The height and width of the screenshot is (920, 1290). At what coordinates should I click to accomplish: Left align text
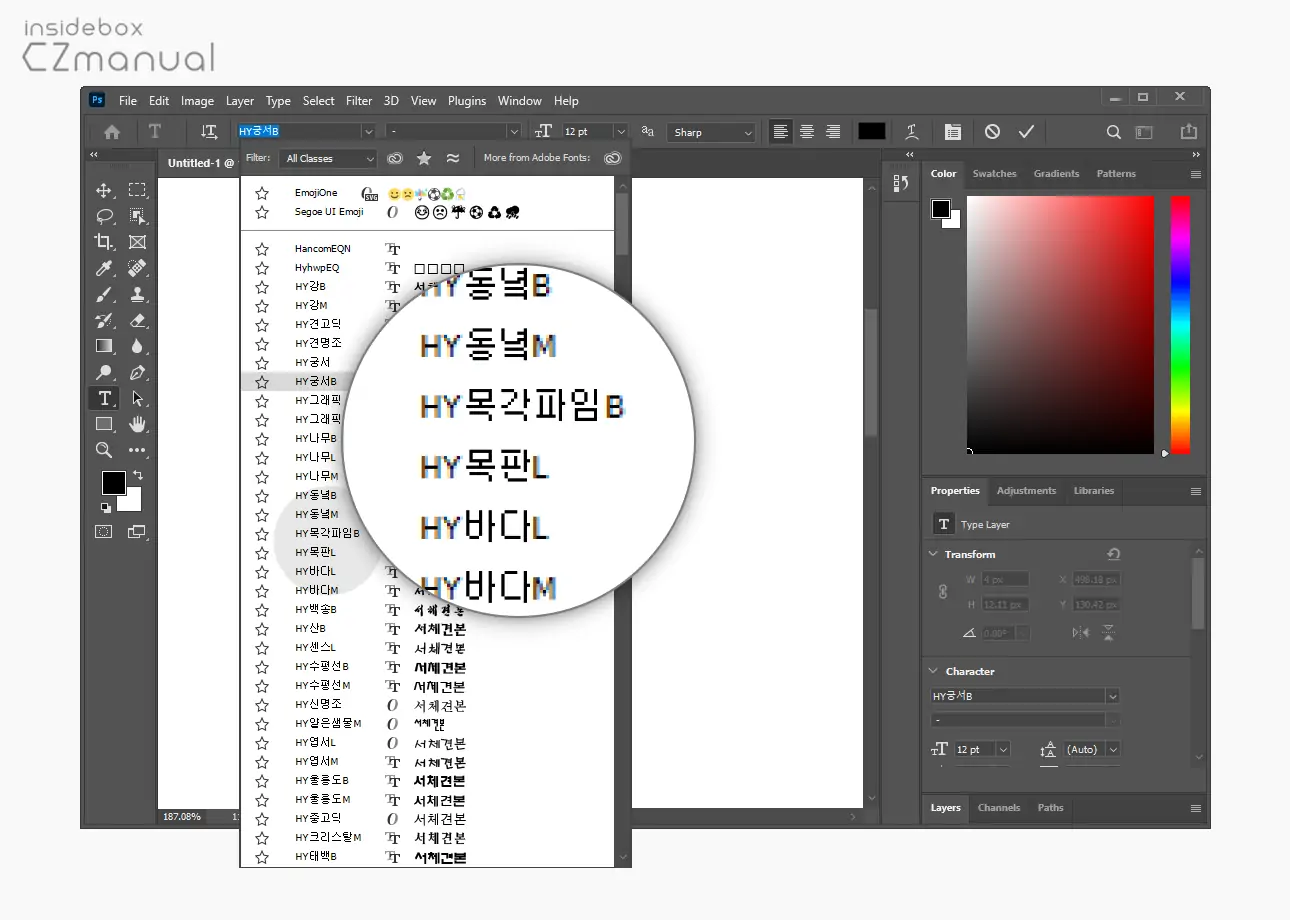[x=781, y=132]
